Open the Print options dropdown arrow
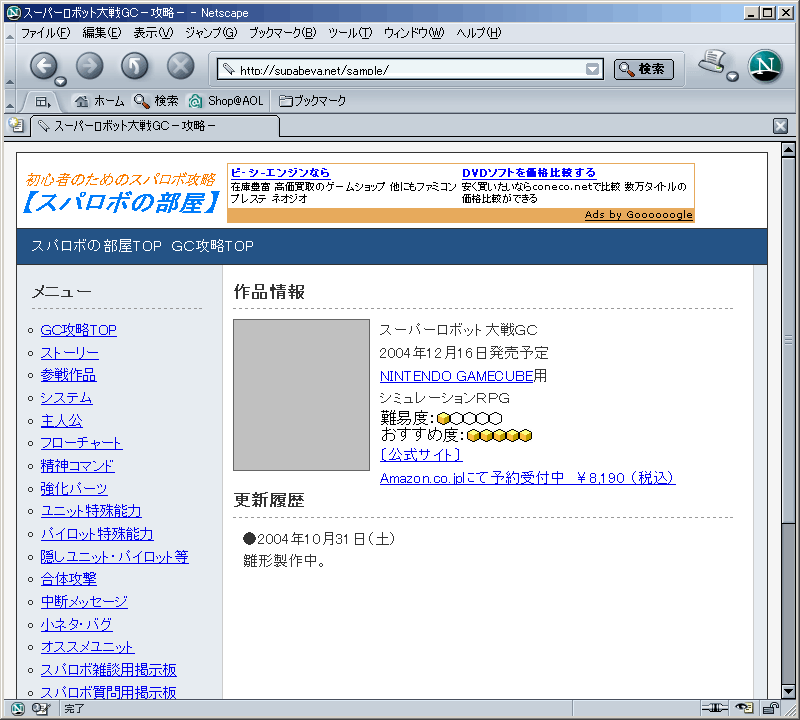Screen dimensions: 800x720 tap(732, 77)
